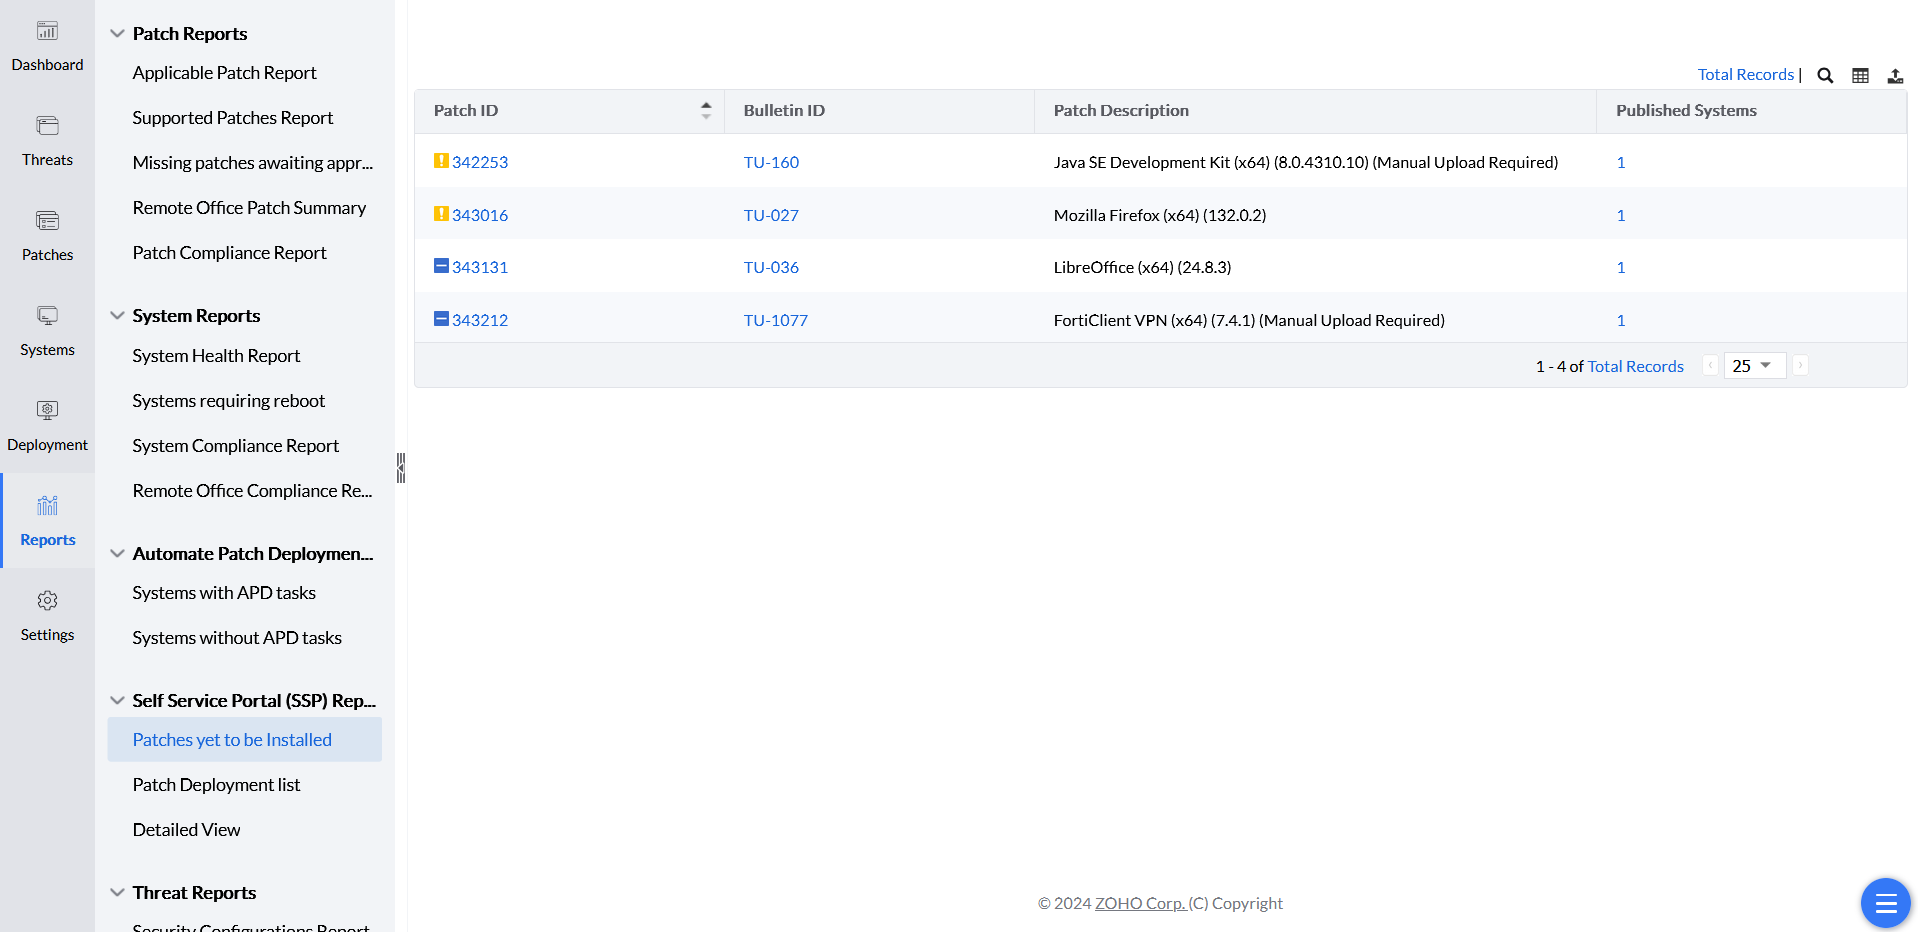Open patch ID 343016 link

[x=479, y=215]
